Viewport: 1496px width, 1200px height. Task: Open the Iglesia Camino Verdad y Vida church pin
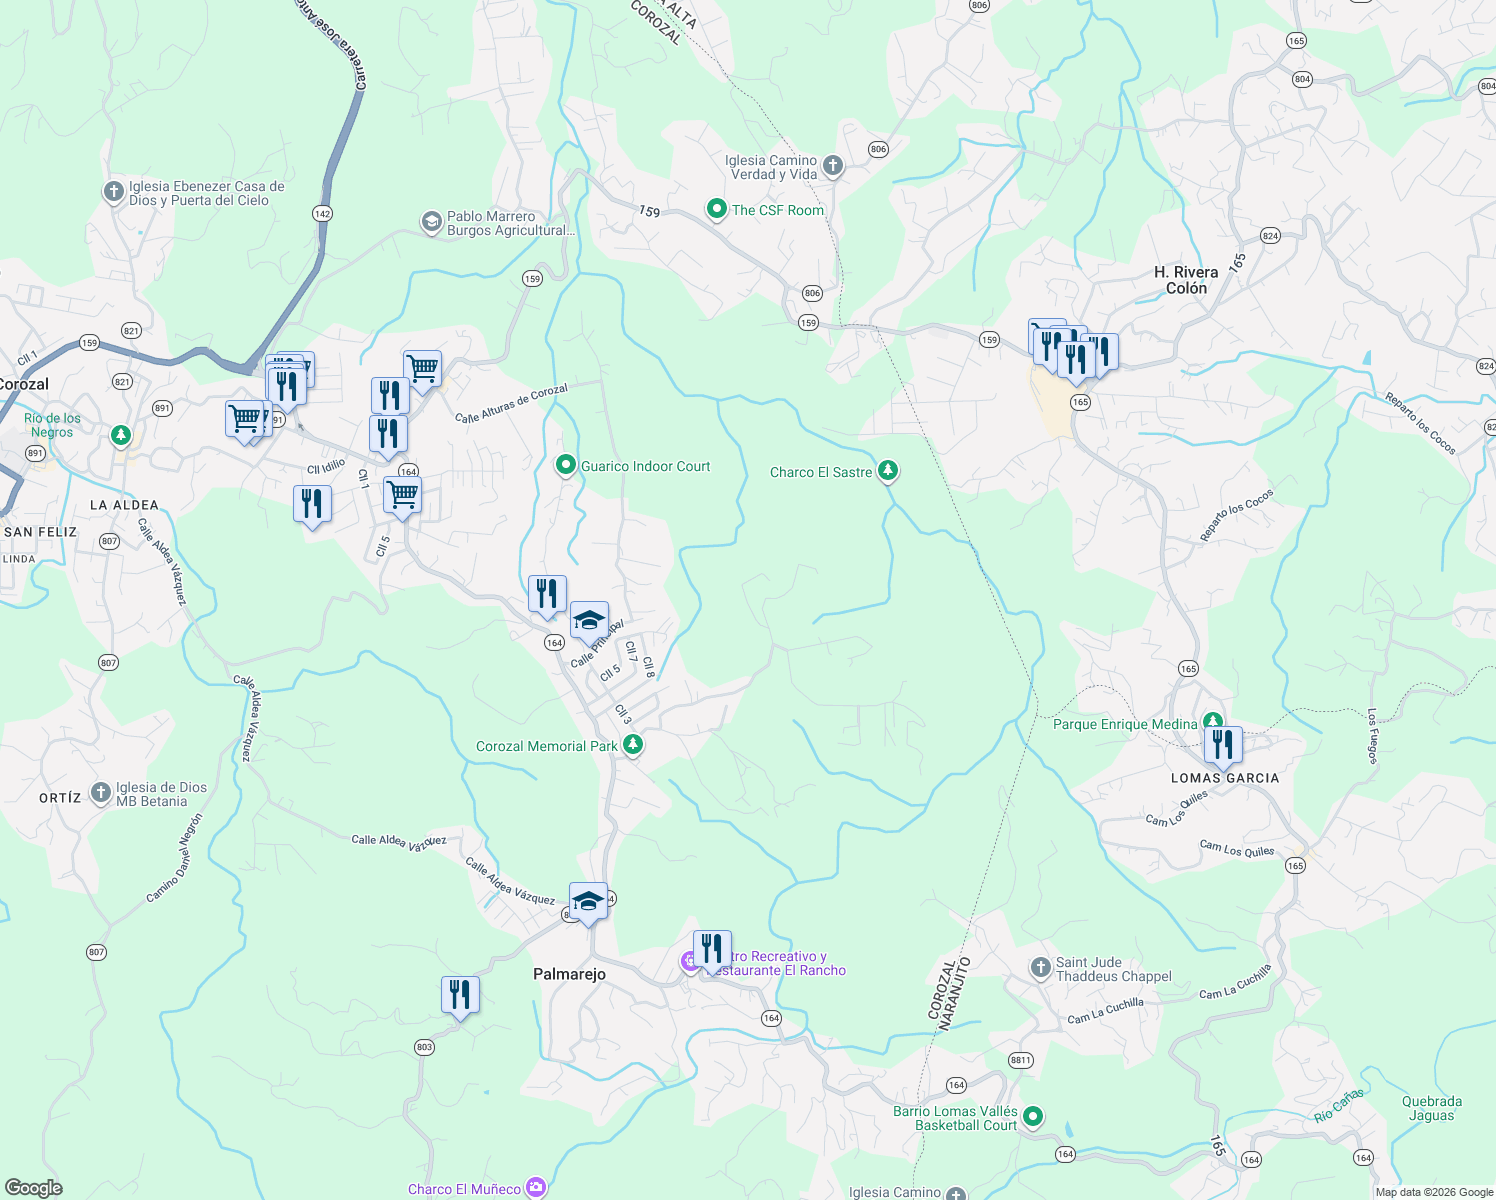tap(833, 167)
